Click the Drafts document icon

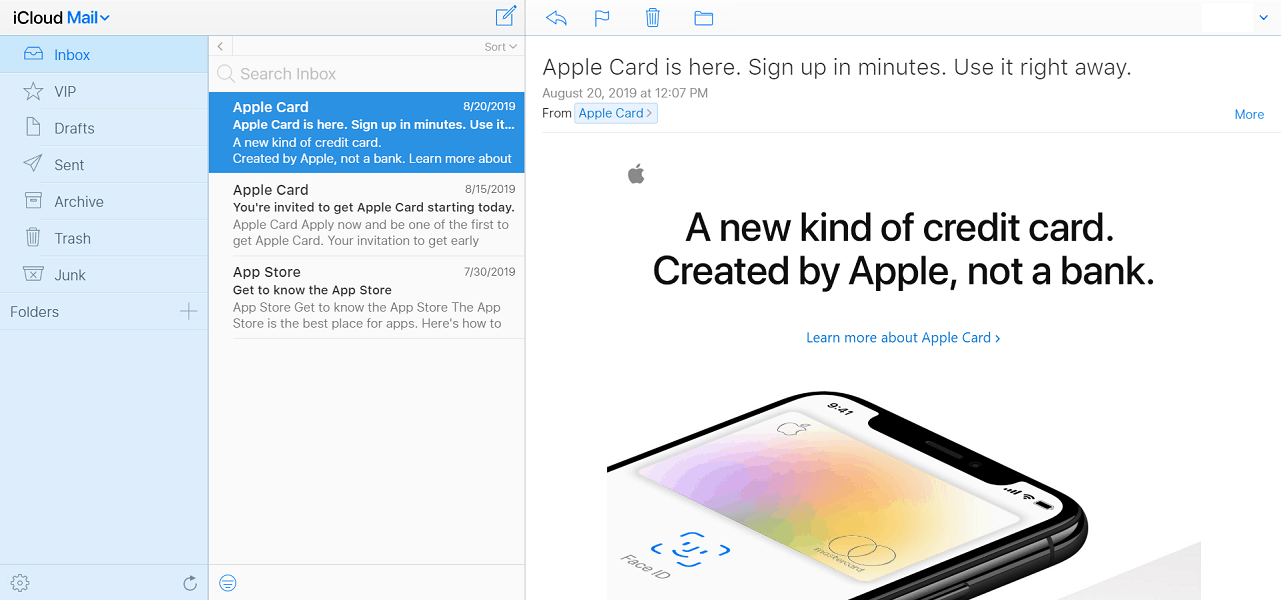33,127
